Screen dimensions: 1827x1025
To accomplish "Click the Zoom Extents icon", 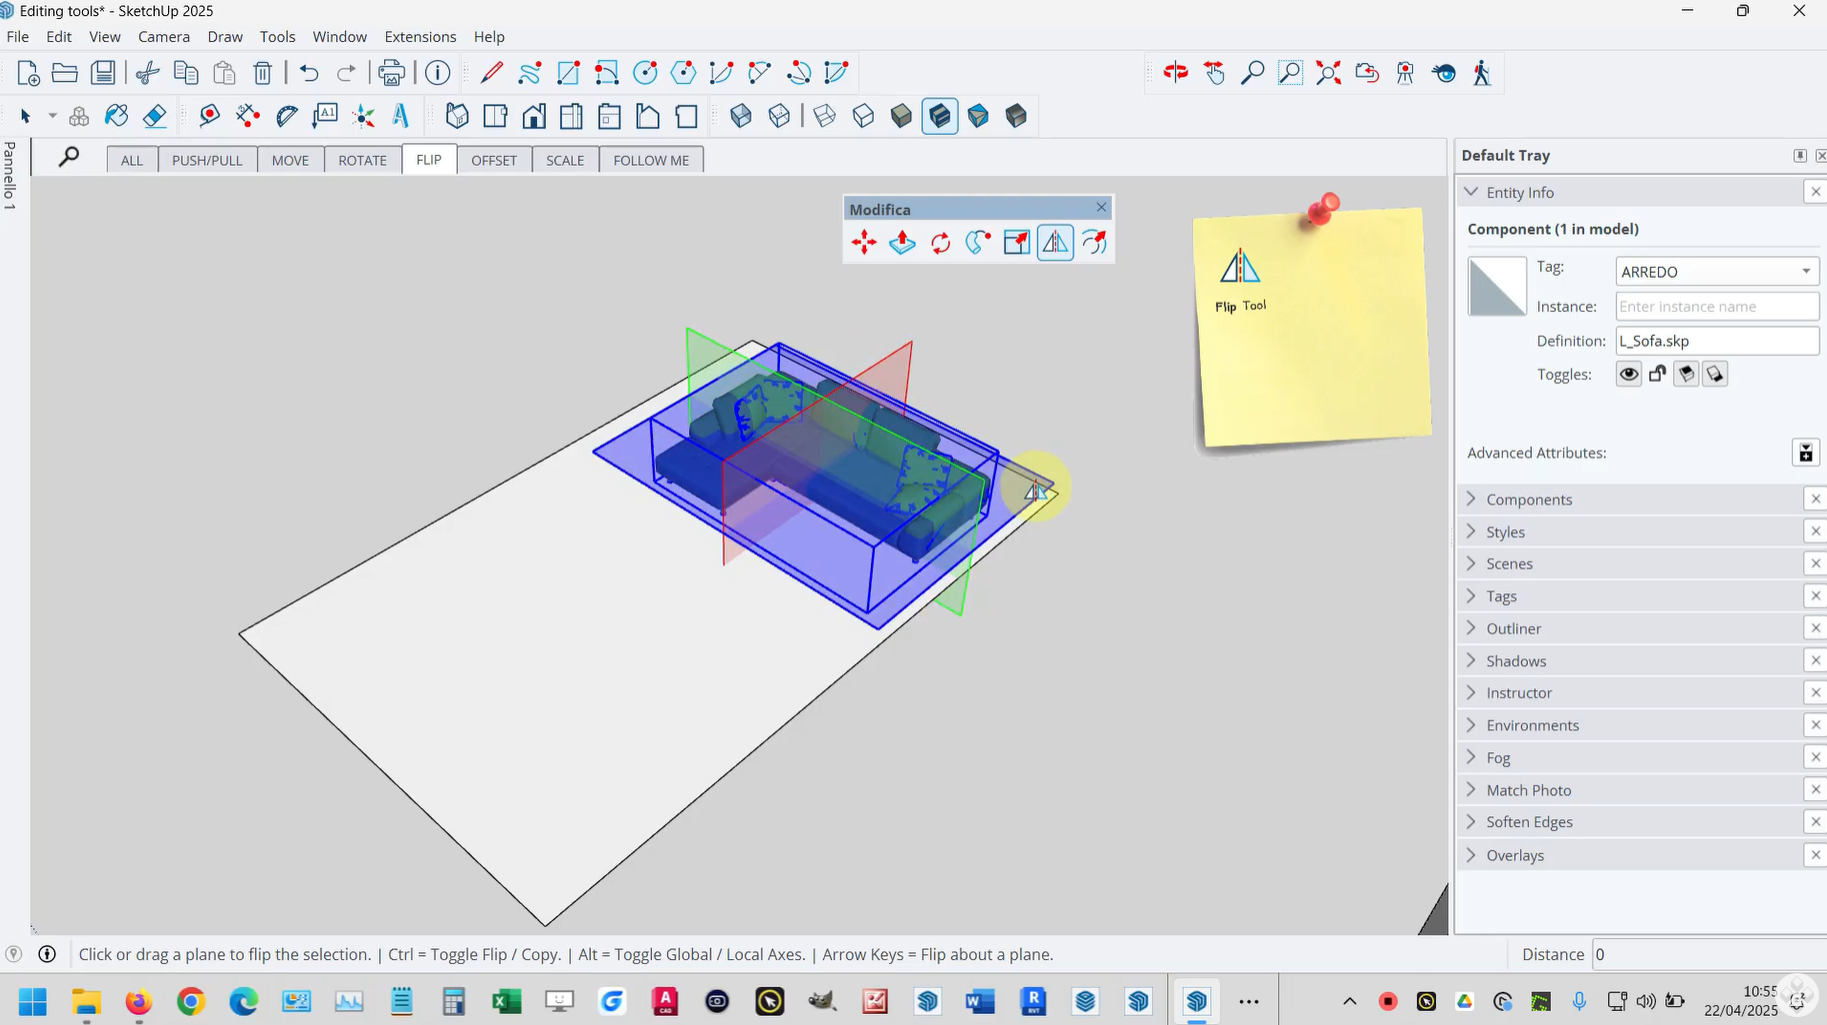I will coord(1328,73).
